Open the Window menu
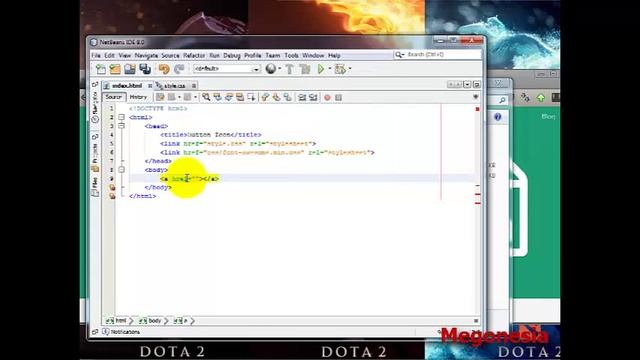This screenshot has height=360, width=640. point(313,56)
